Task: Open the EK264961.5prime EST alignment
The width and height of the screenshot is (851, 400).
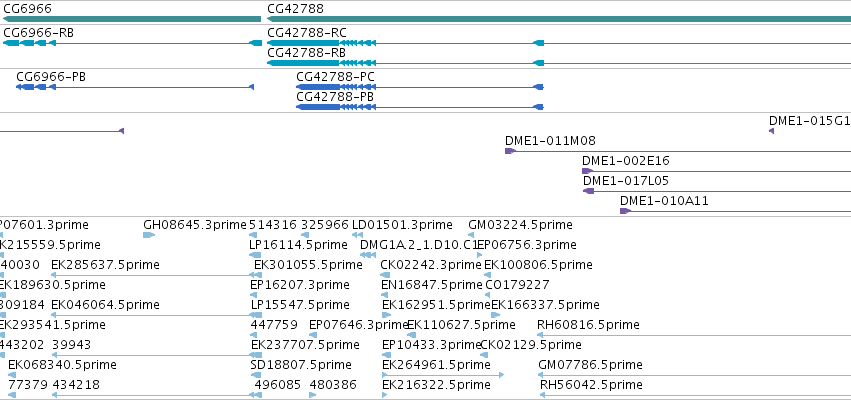Action: click(x=443, y=375)
